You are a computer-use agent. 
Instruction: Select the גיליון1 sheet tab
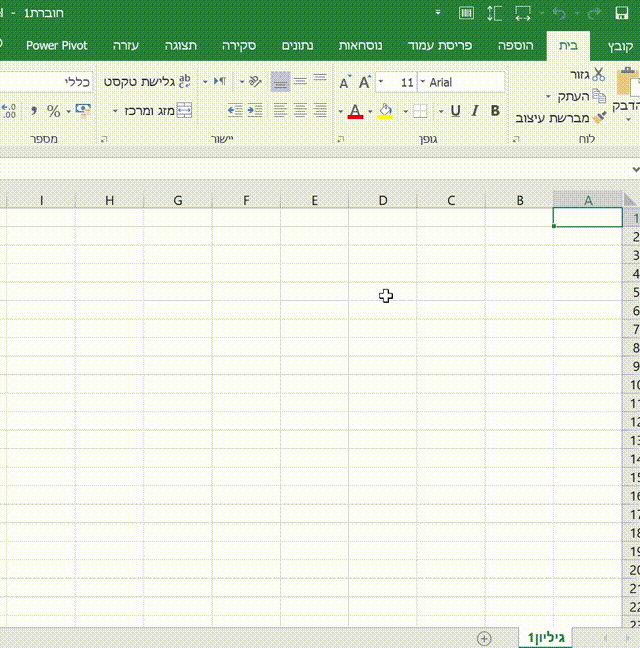546,638
